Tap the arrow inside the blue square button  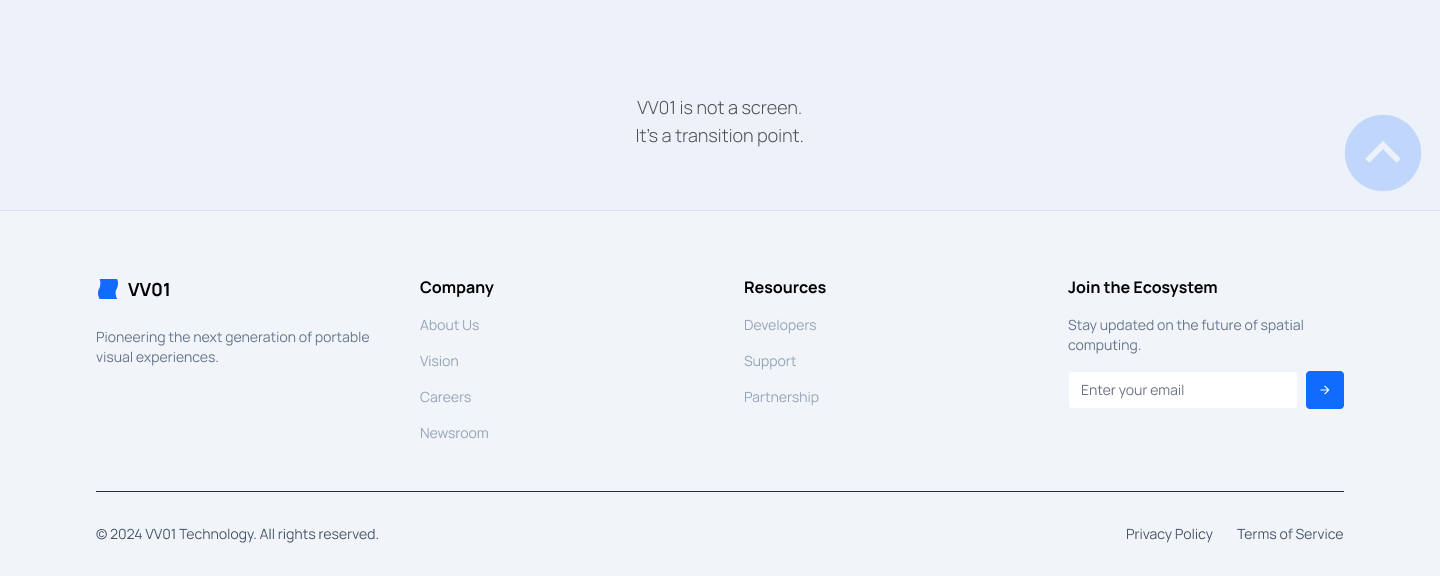click(x=1325, y=390)
